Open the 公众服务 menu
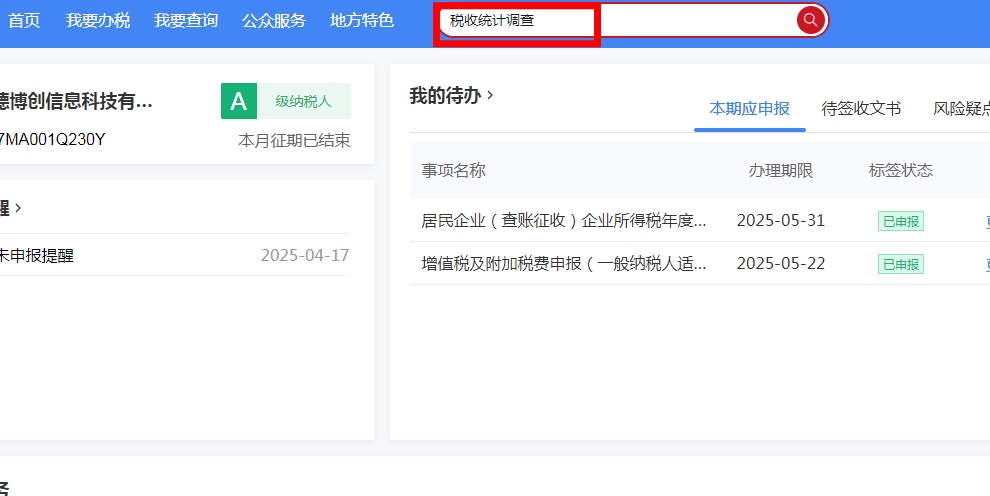 273,20
